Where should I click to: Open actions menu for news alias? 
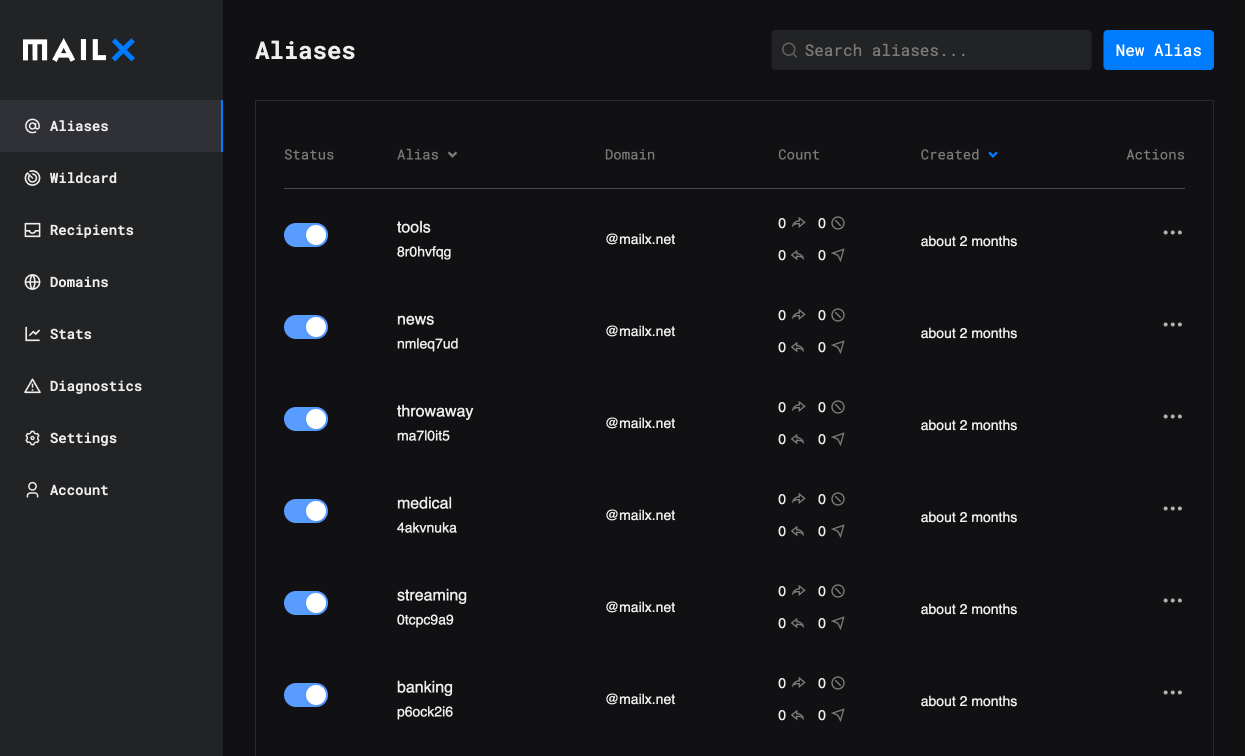[x=1173, y=325]
